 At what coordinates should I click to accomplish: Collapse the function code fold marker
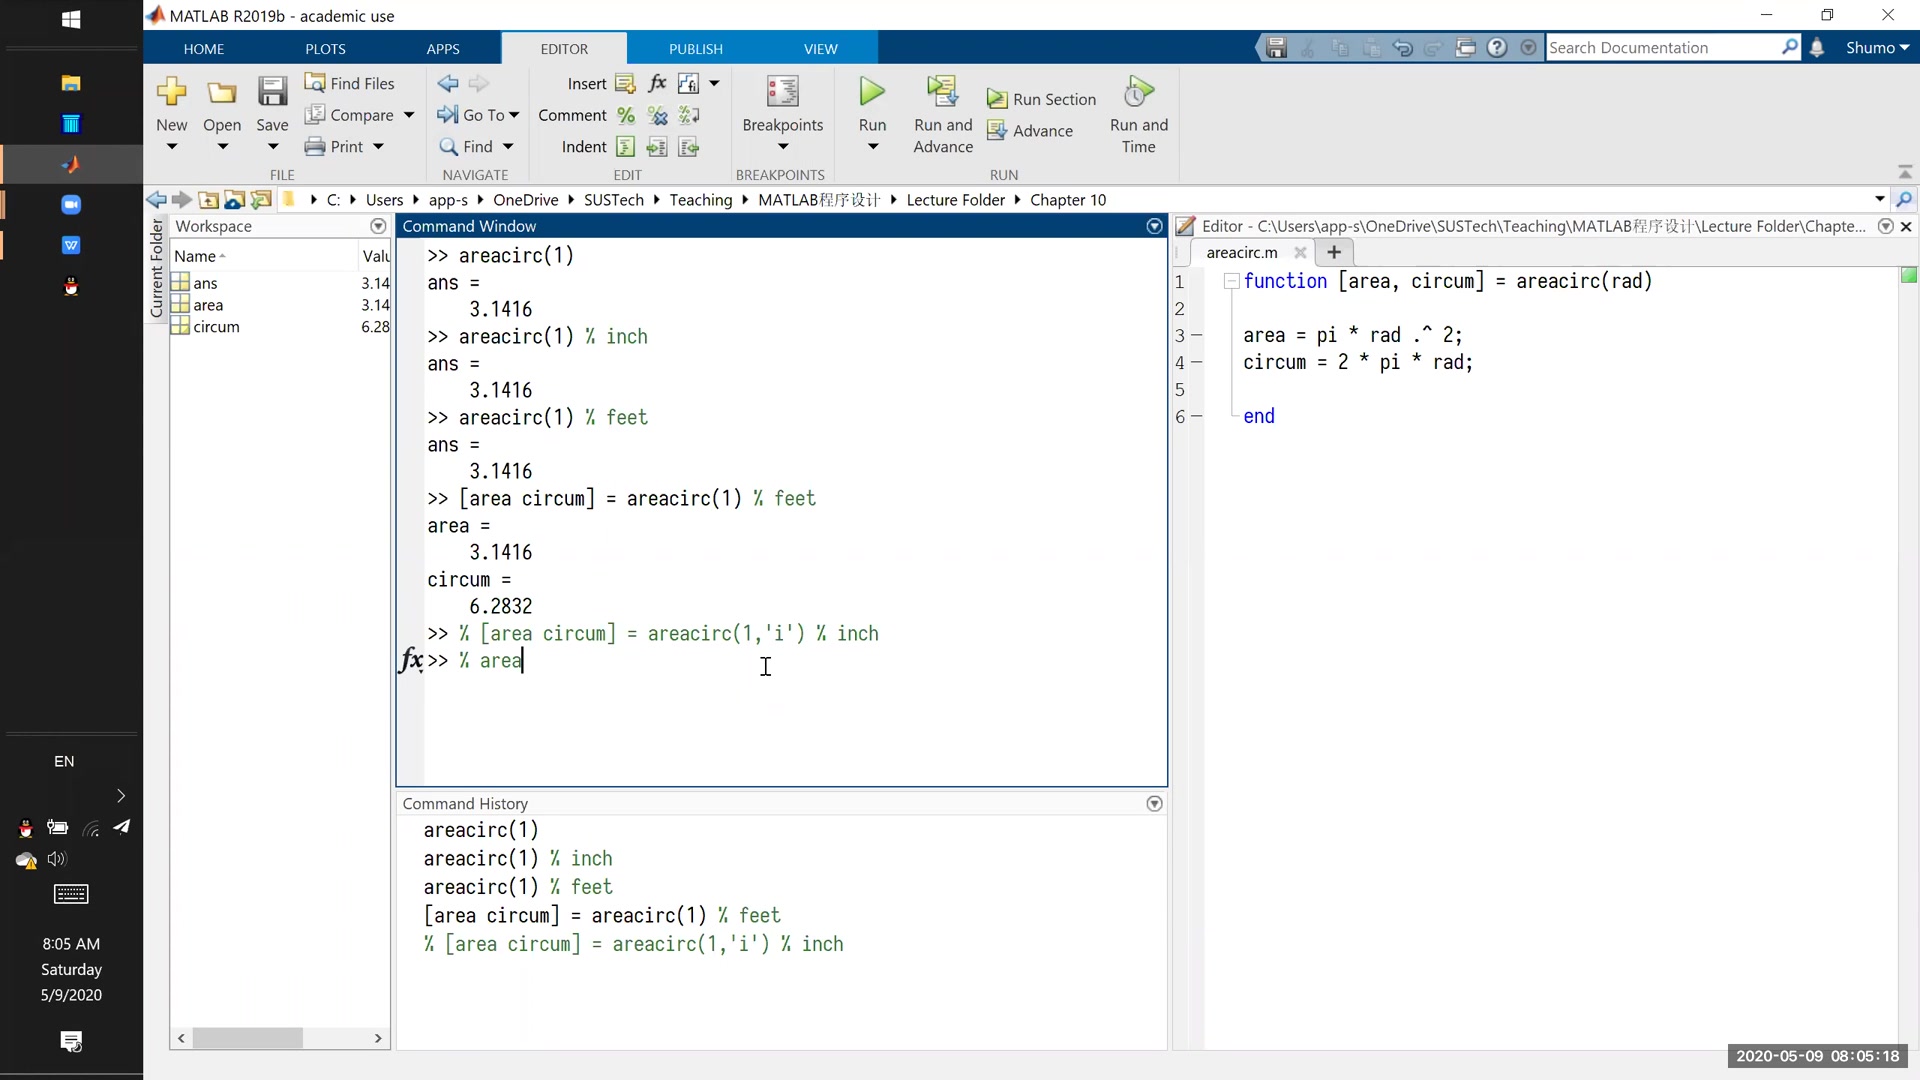[x=1232, y=282]
